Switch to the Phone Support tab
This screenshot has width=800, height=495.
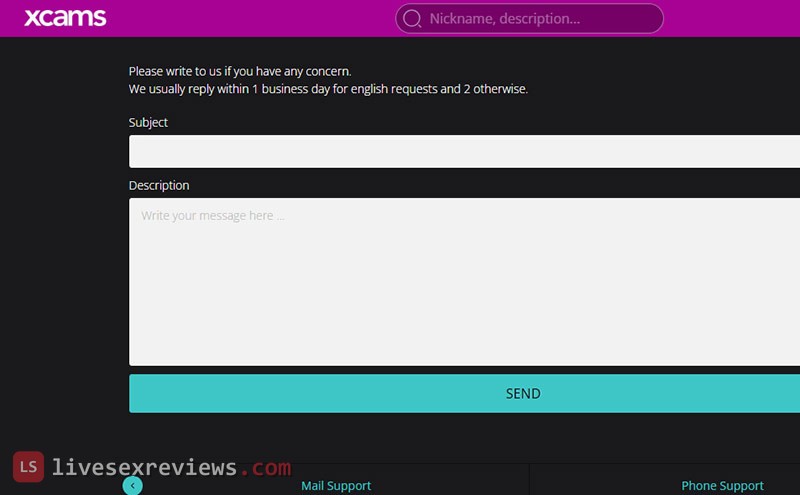(722, 485)
